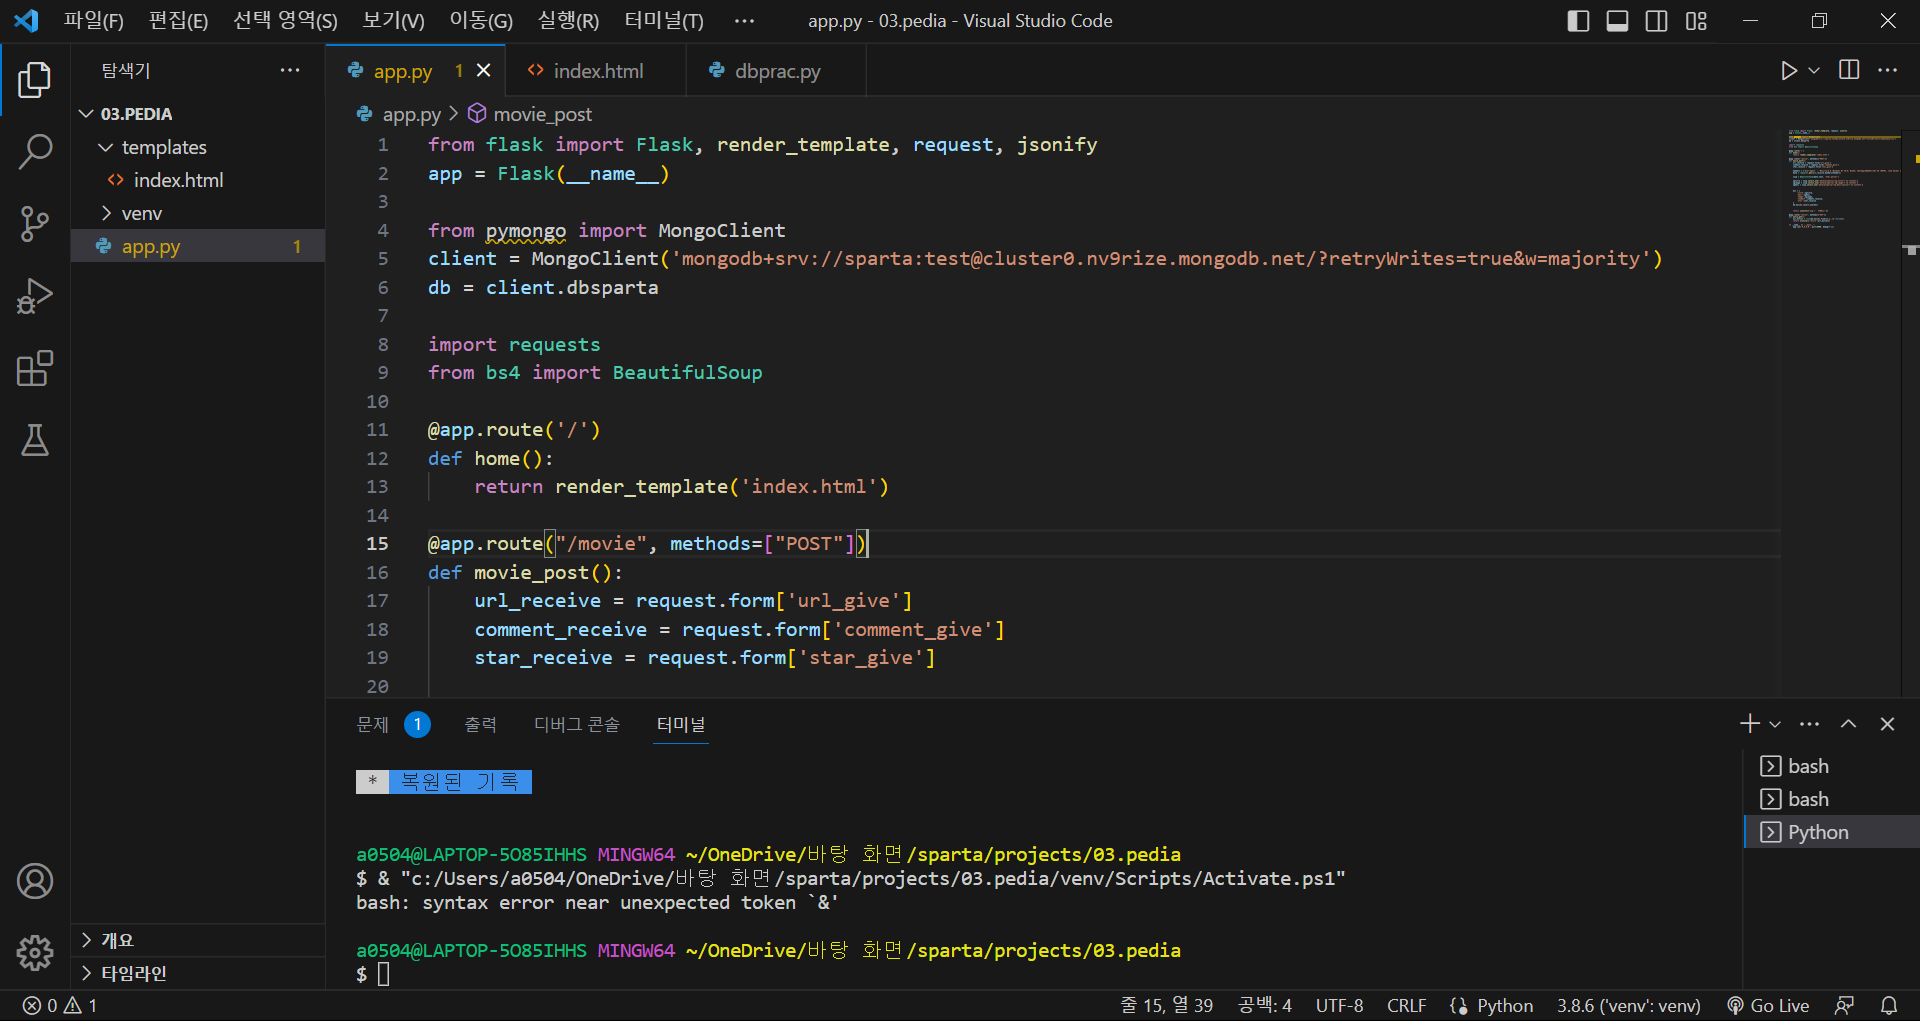
Task: Collapse the templates folder
Action: pos(198,147)
